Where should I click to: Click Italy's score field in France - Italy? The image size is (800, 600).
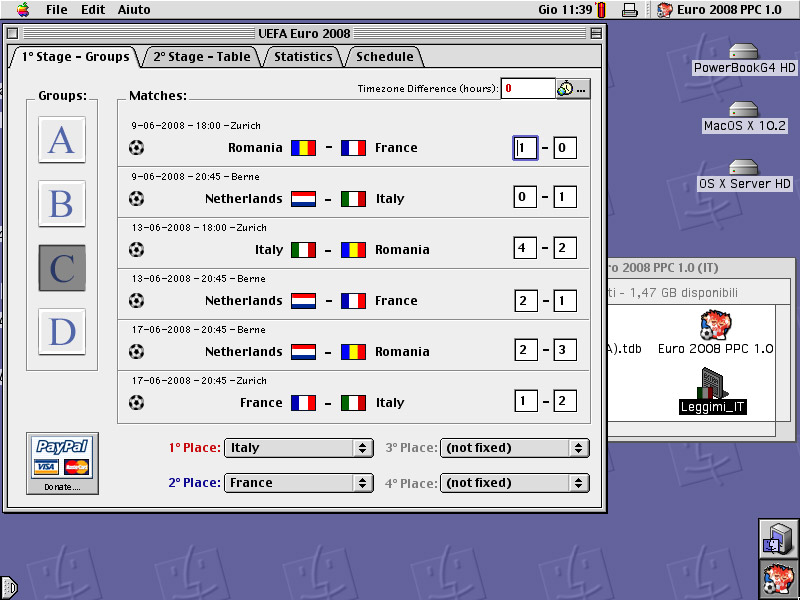tap(565, 401)
